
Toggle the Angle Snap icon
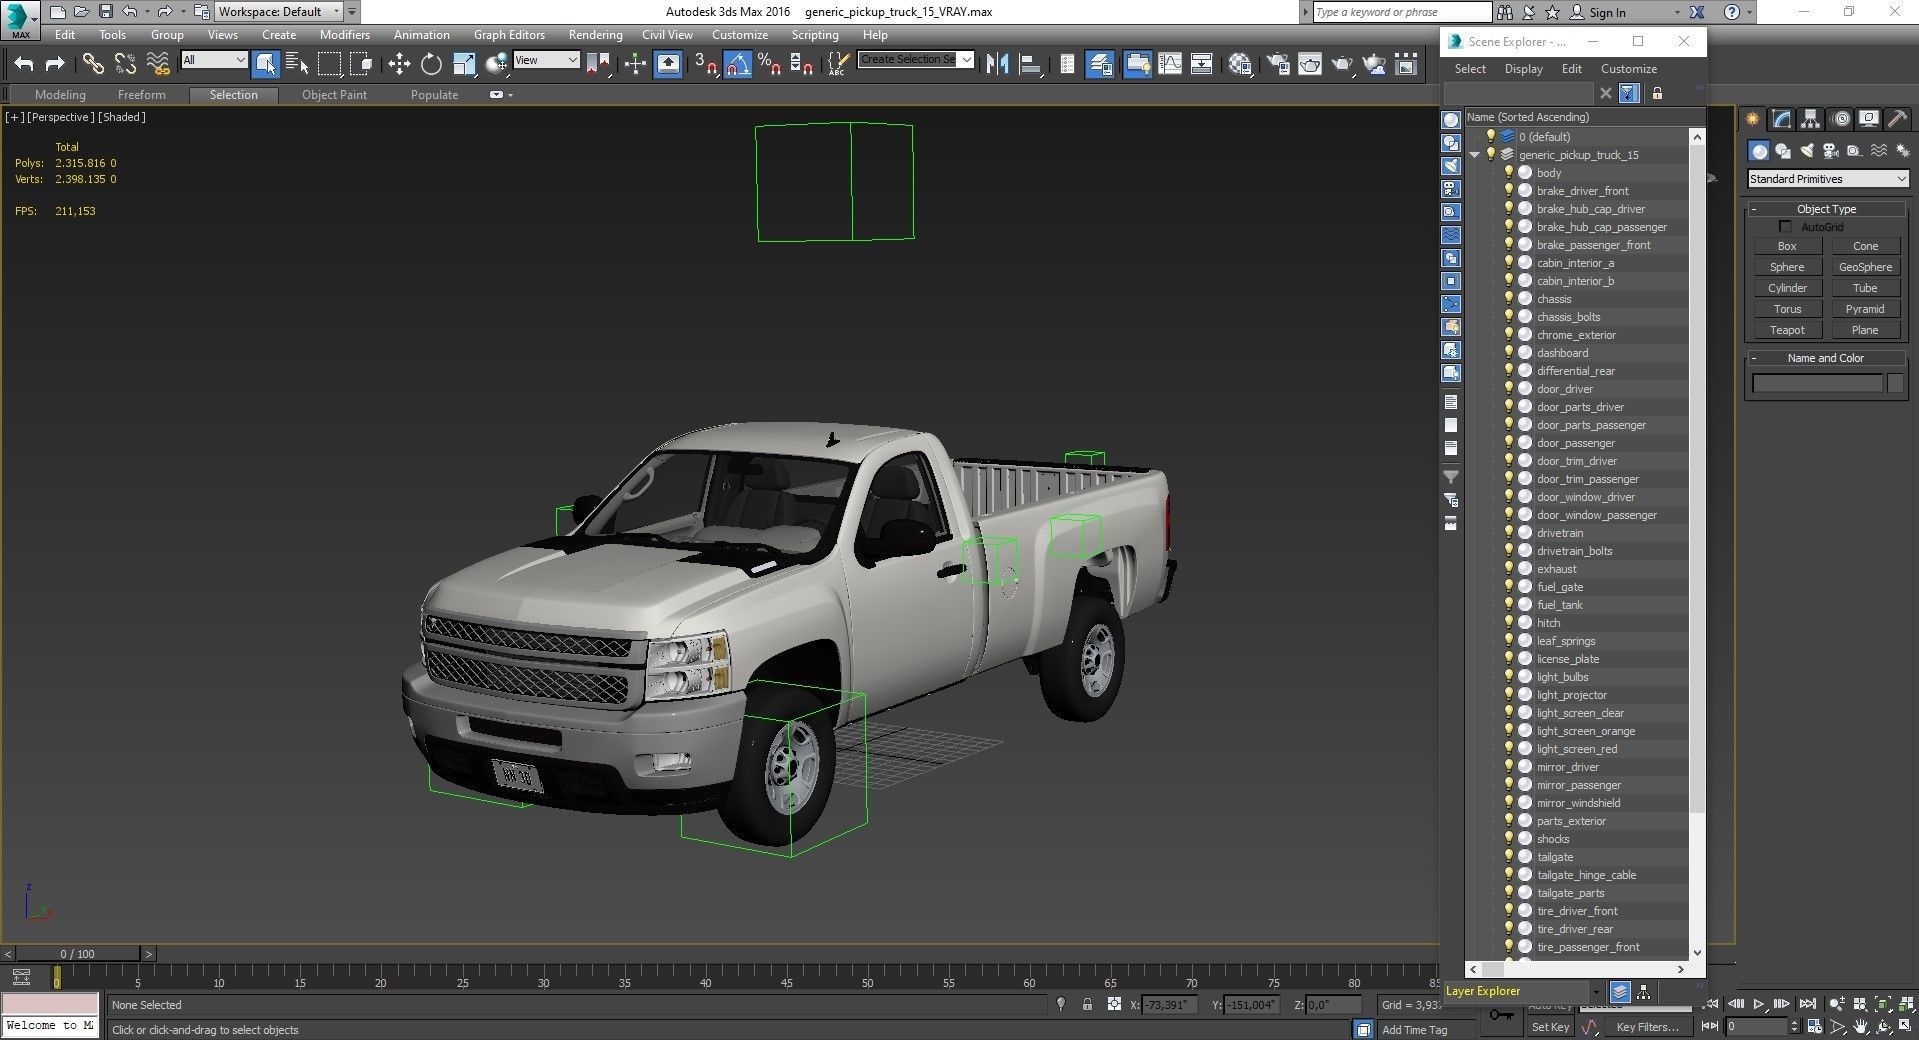point(738,63)
